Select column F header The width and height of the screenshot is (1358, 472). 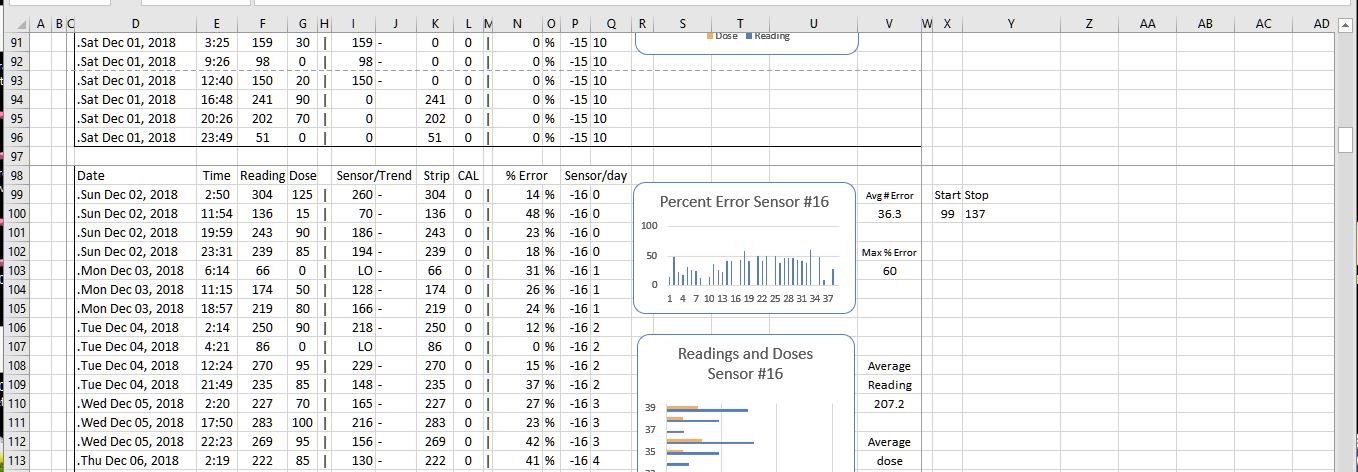tap(263, 23)
